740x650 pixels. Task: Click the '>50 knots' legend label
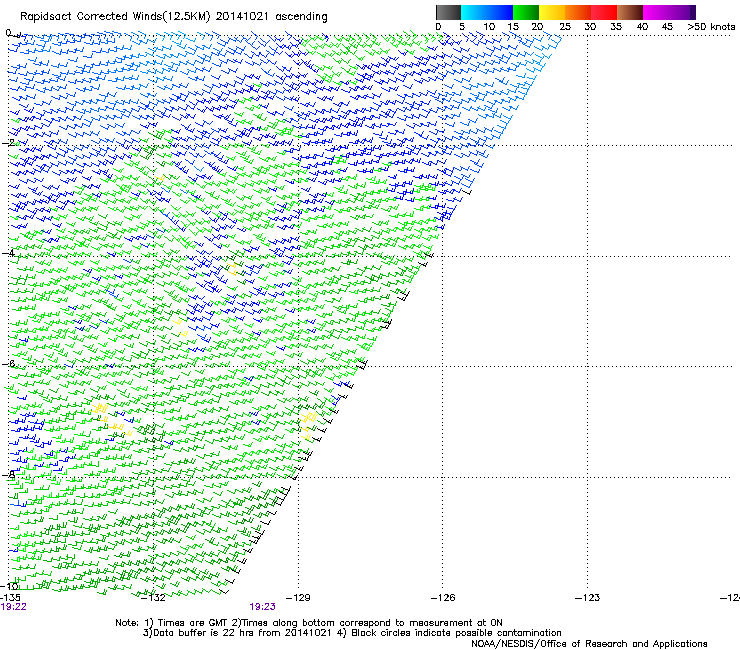(711, 27)
